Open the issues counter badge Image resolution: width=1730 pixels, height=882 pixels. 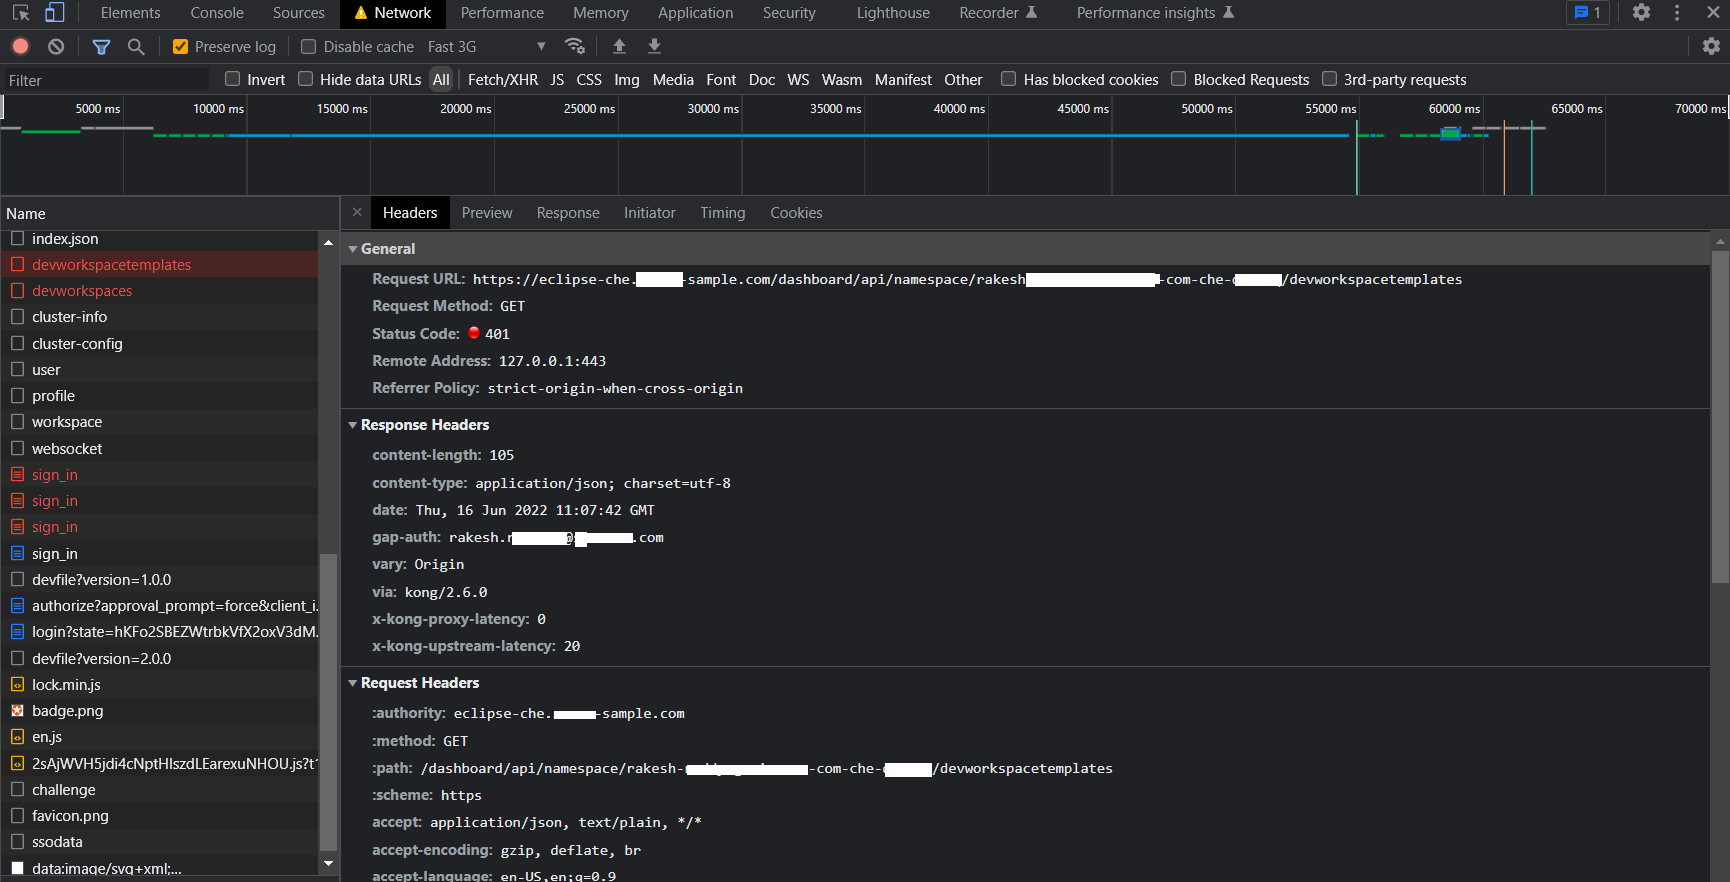click(x=1587, y=13)
